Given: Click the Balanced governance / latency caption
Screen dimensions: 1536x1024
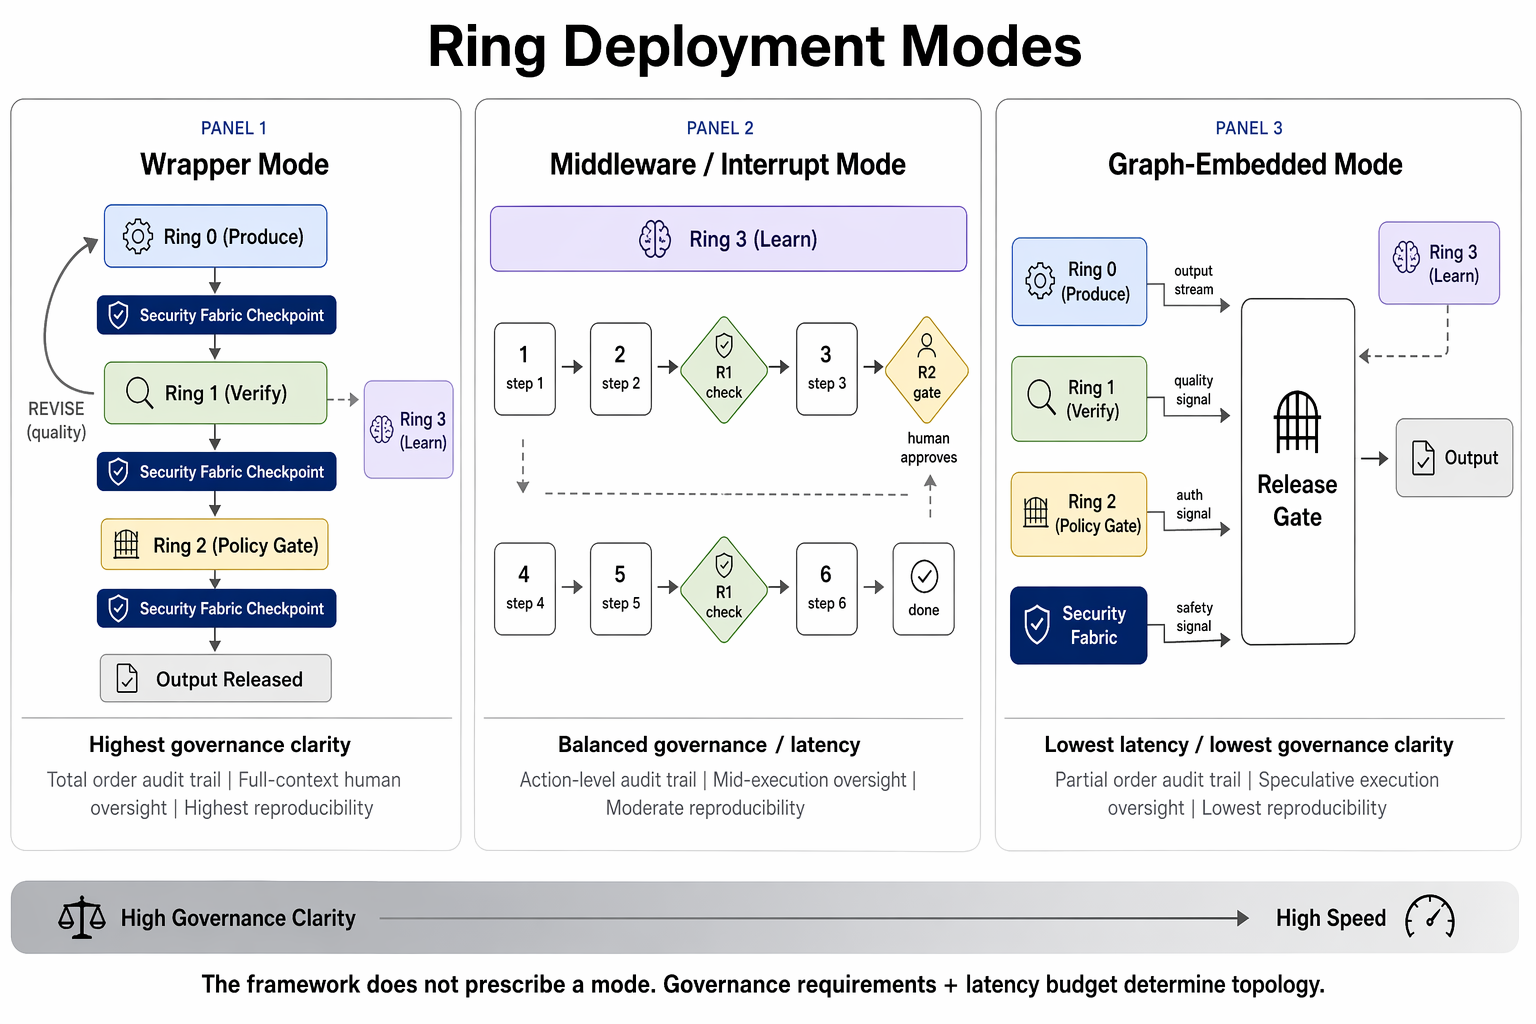Looking at the screenshot, I should point(709,745).
